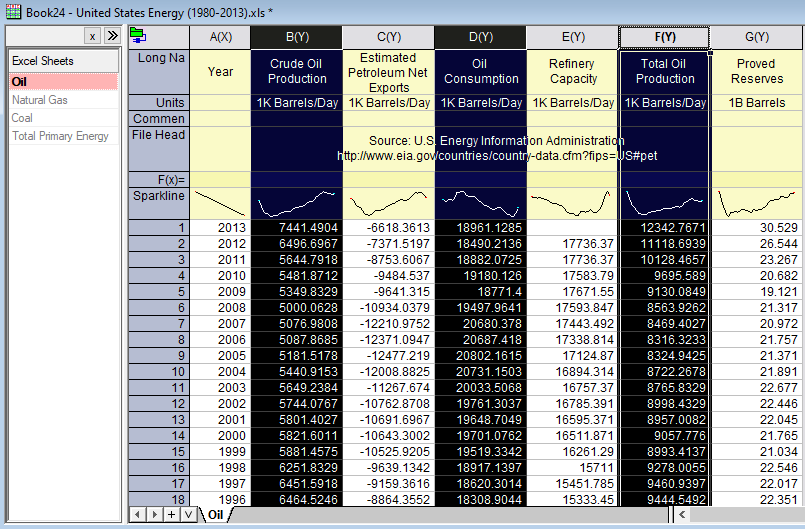Select the Total Primary Energy sheet
Screen dimensions: 805x529
(64, 136)
